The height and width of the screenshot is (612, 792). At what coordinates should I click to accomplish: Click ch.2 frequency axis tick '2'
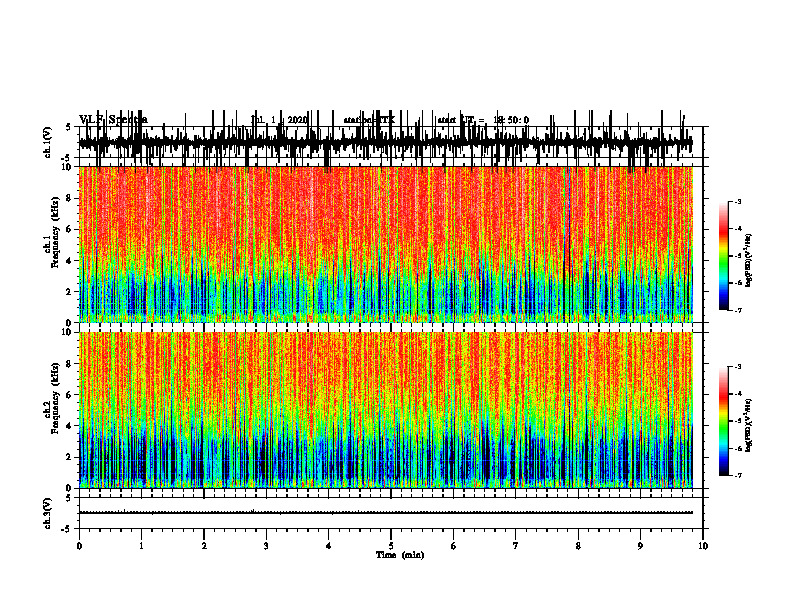[x=69, y=457]
